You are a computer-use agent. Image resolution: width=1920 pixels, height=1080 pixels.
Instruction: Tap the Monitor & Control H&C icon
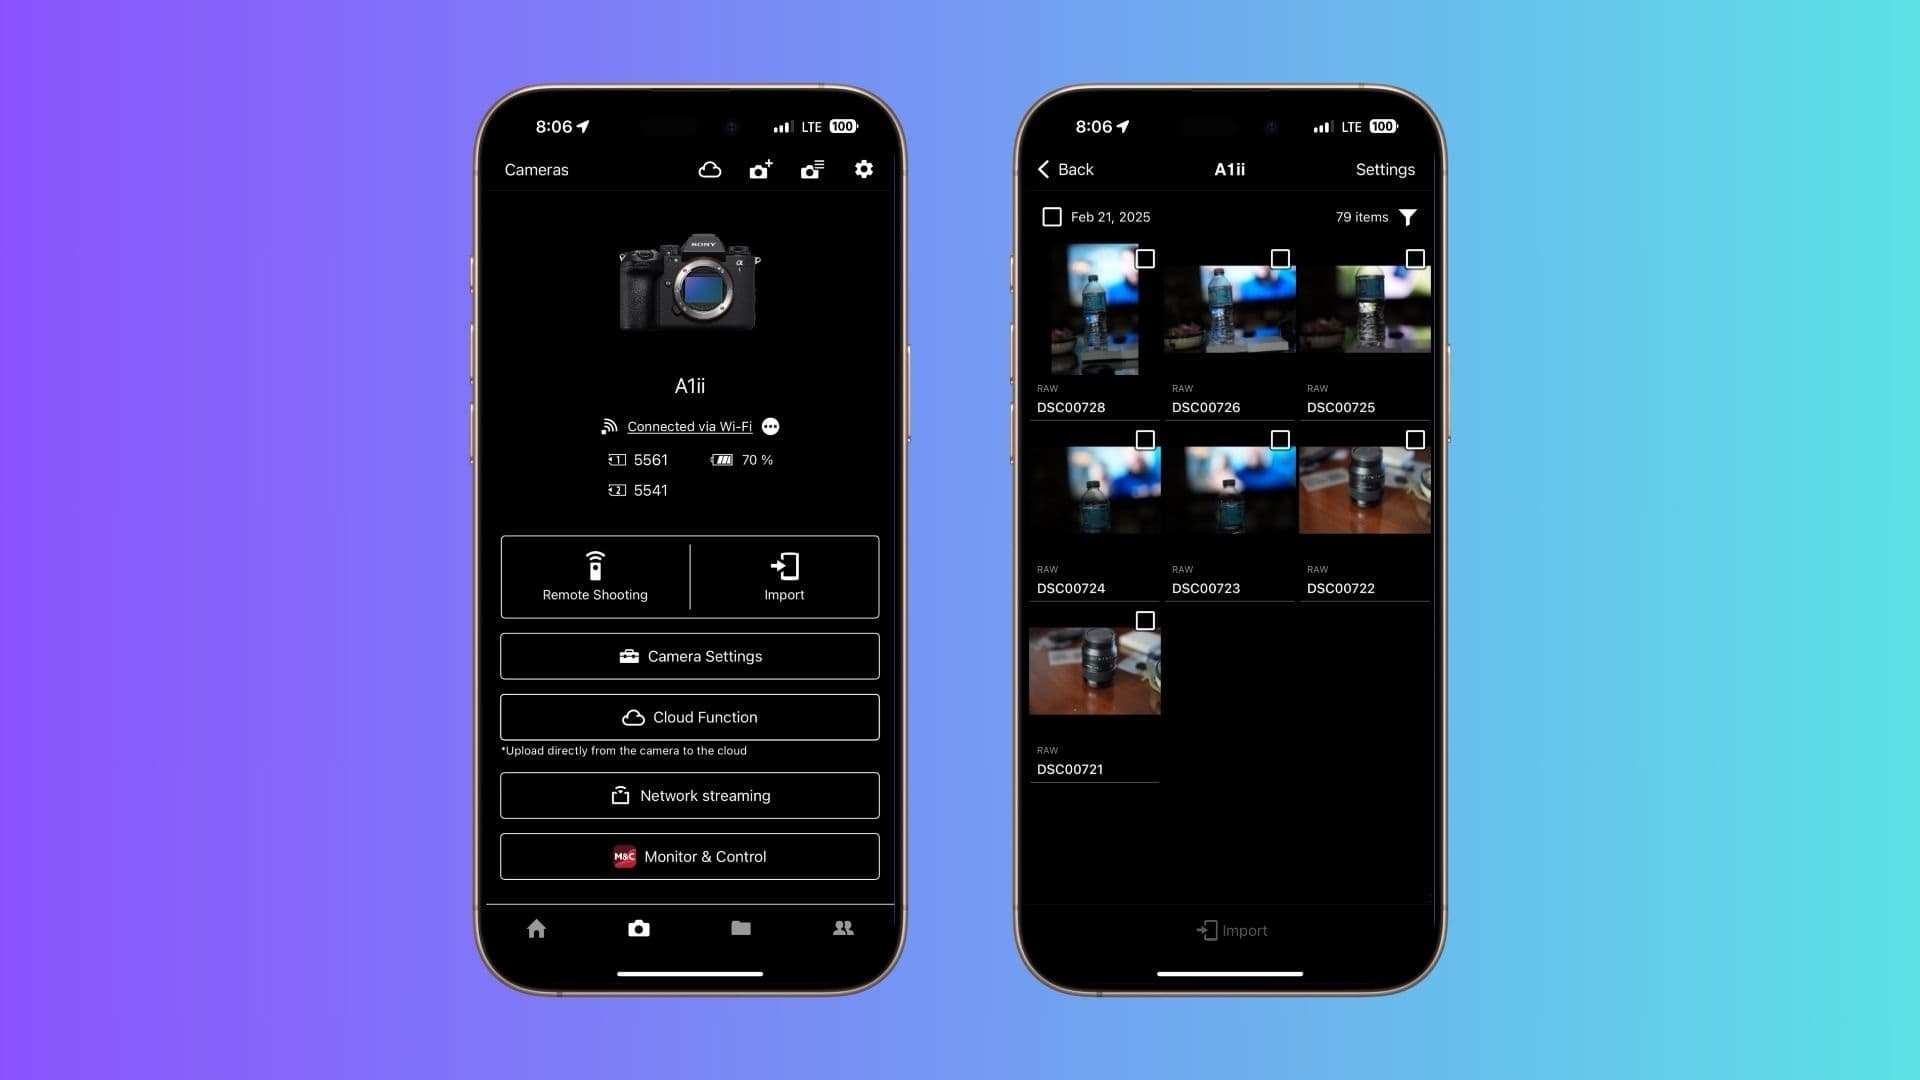pyautogui.click(x=622, y=856)
